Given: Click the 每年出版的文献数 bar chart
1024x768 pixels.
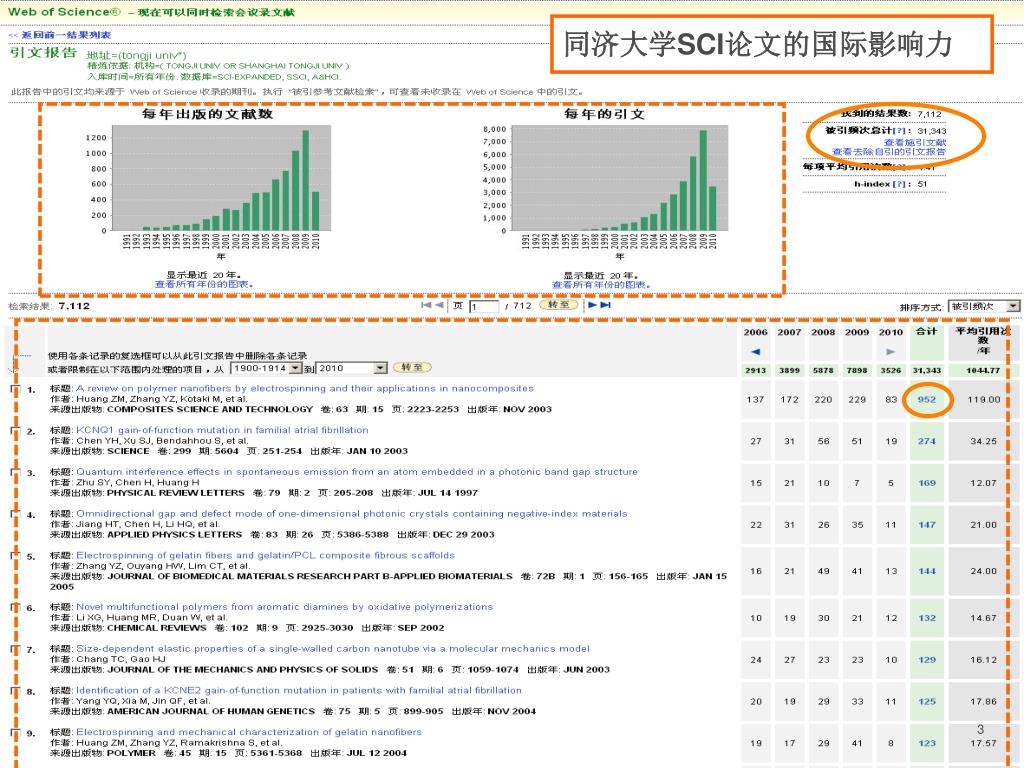Looking at the screenshot, I should point(208,185).
